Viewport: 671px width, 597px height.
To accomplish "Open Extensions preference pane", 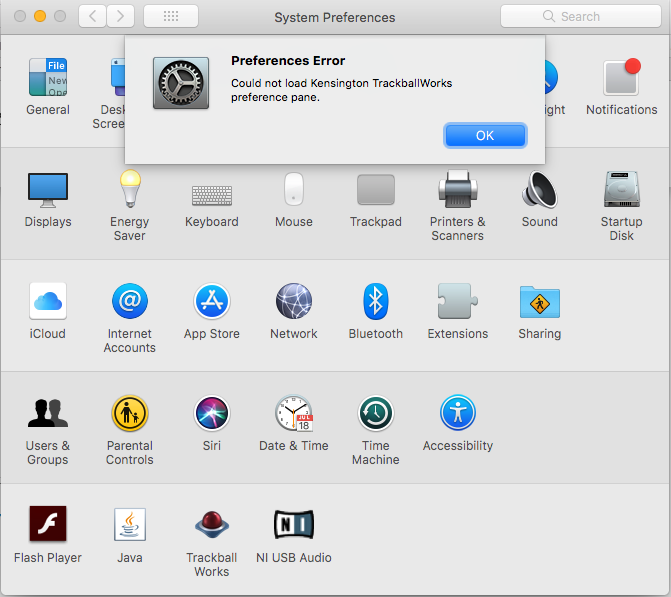I will 457,311.
